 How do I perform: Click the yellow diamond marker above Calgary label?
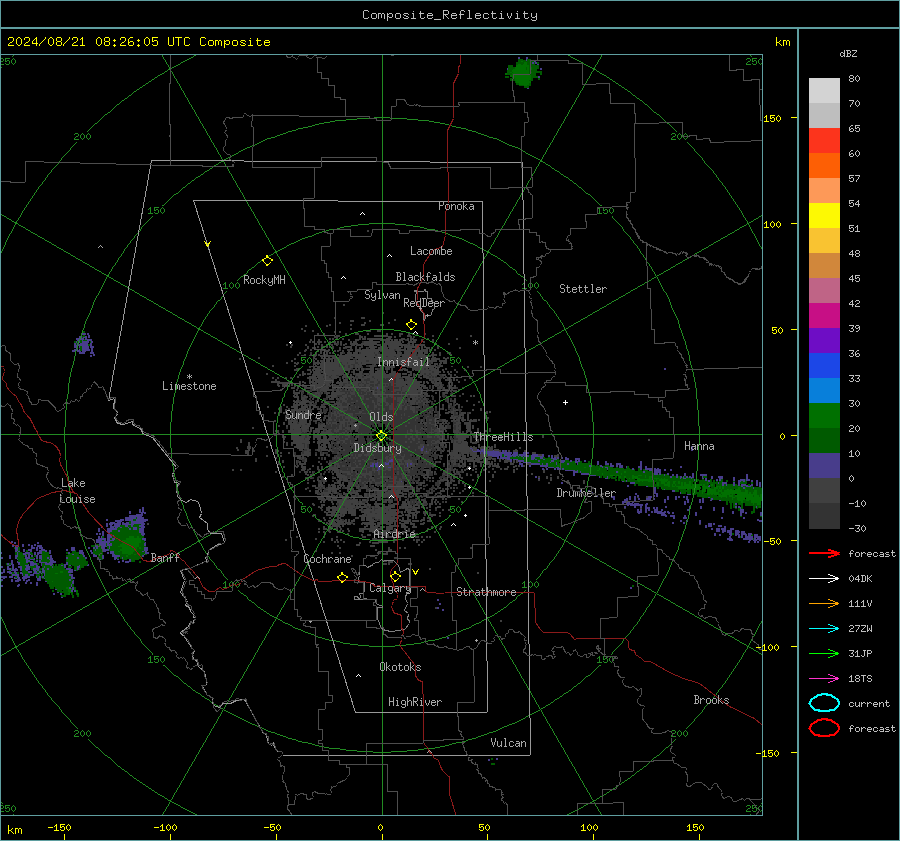pyautogui.click(x=395, y=576)
